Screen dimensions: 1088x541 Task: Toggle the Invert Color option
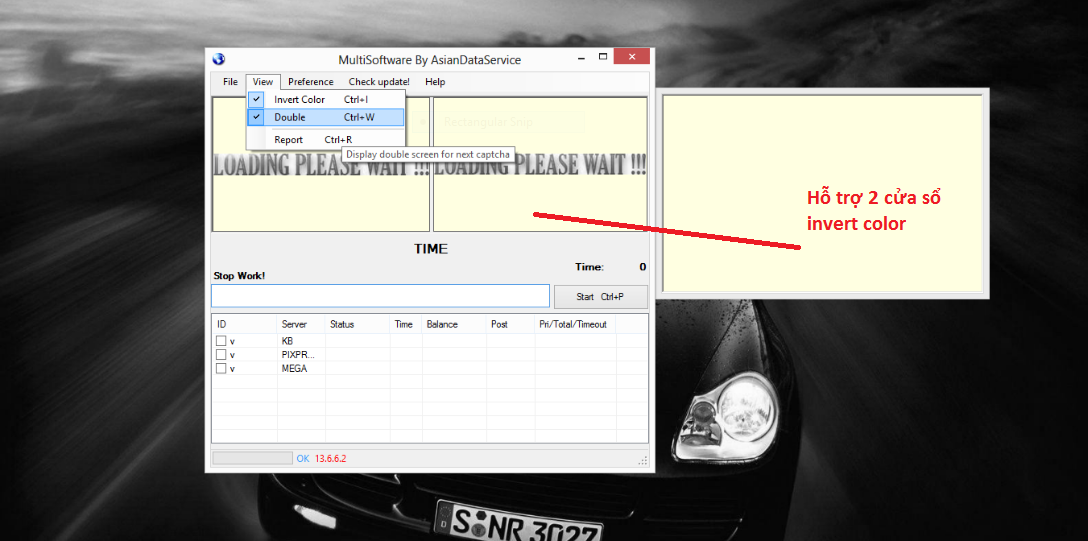[x=325, y=99]
